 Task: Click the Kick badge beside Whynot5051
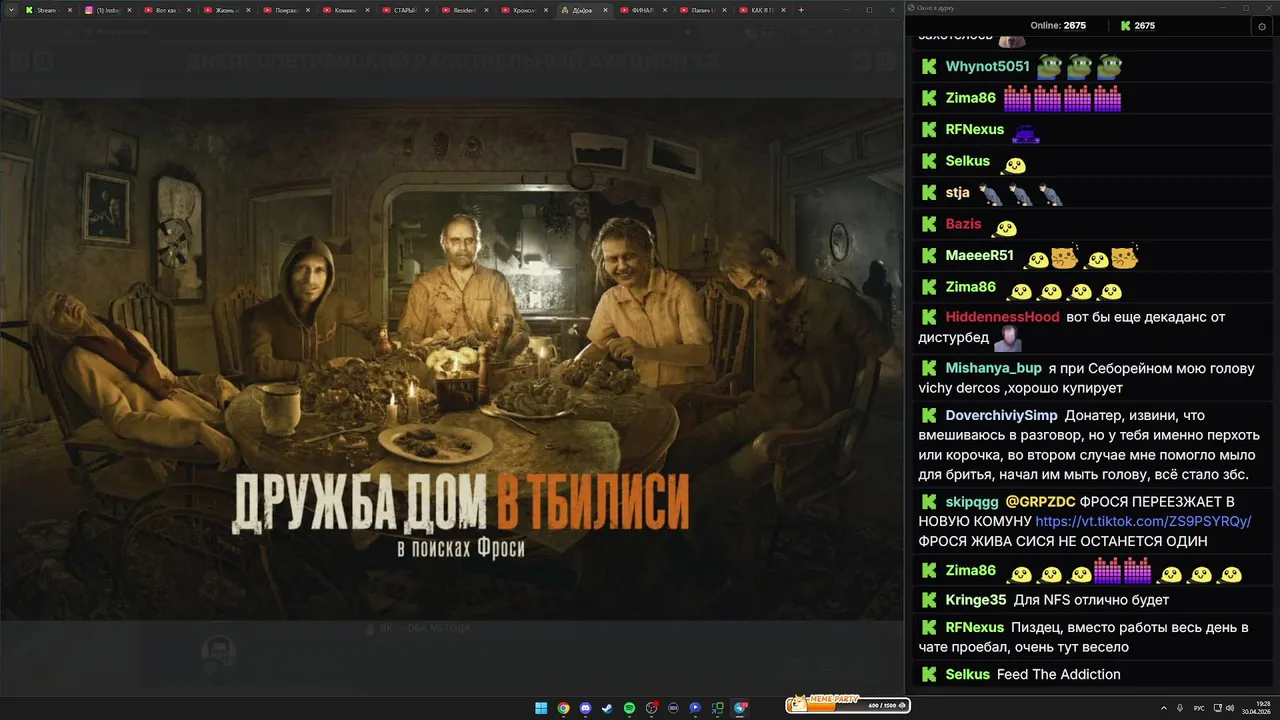coord(929,67)
